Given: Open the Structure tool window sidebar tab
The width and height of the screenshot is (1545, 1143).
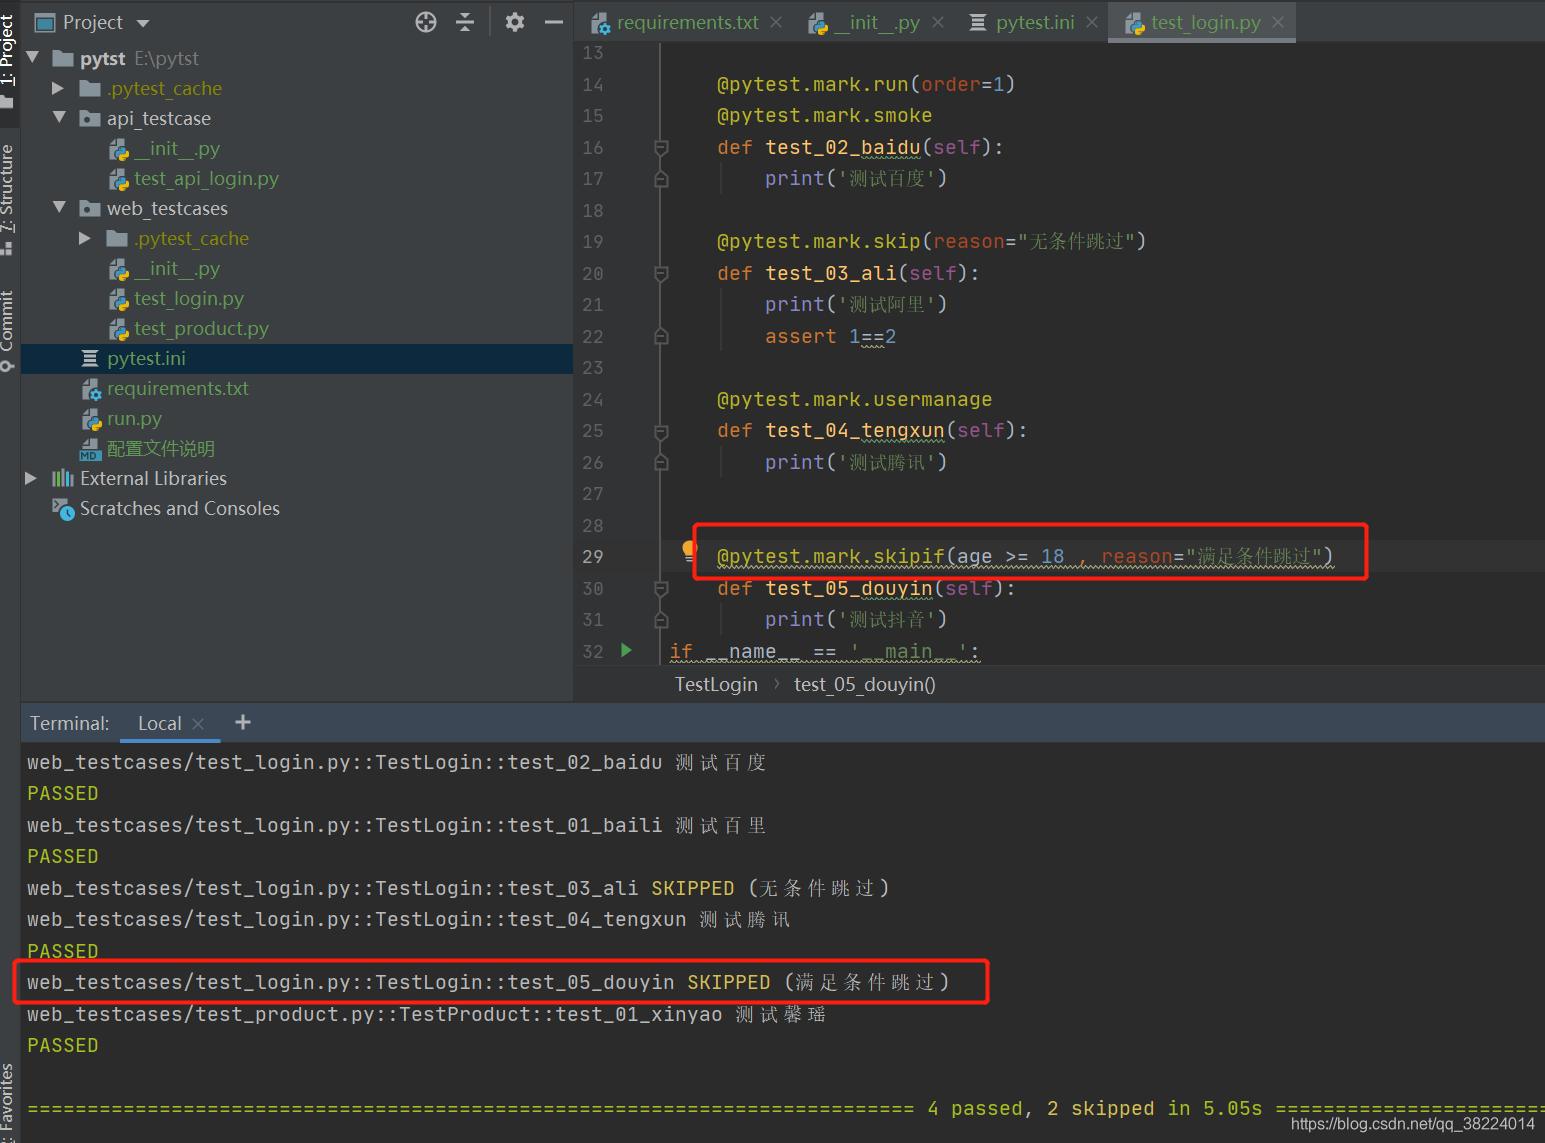Looking at the screenshot, I should 8,198.
